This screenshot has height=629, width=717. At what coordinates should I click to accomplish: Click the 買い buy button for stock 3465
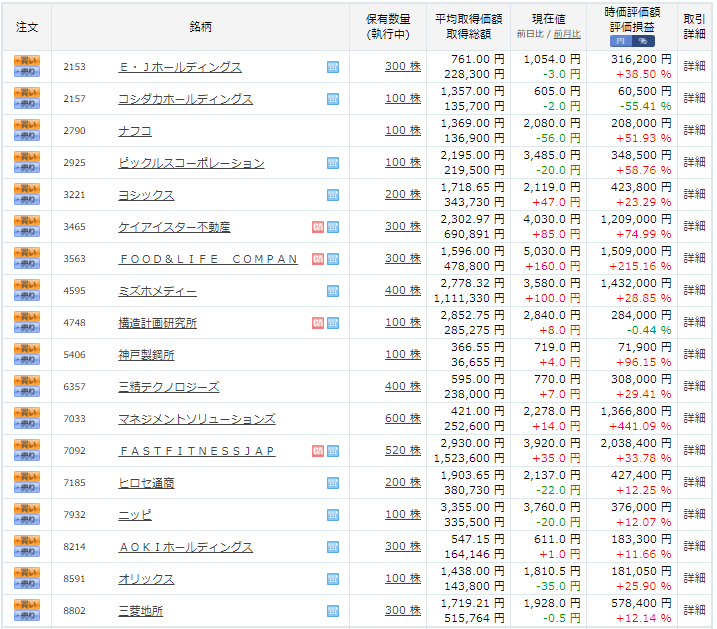(27, 221)
